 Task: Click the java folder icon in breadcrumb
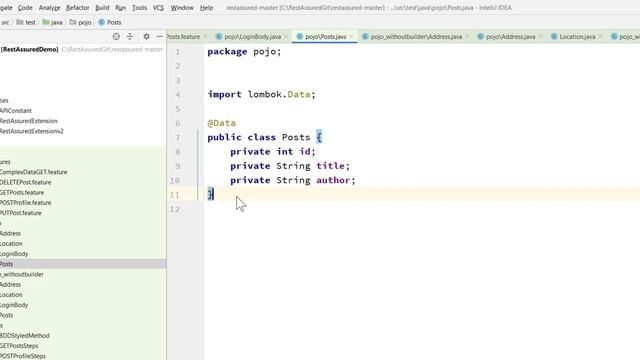click(46, 22)
